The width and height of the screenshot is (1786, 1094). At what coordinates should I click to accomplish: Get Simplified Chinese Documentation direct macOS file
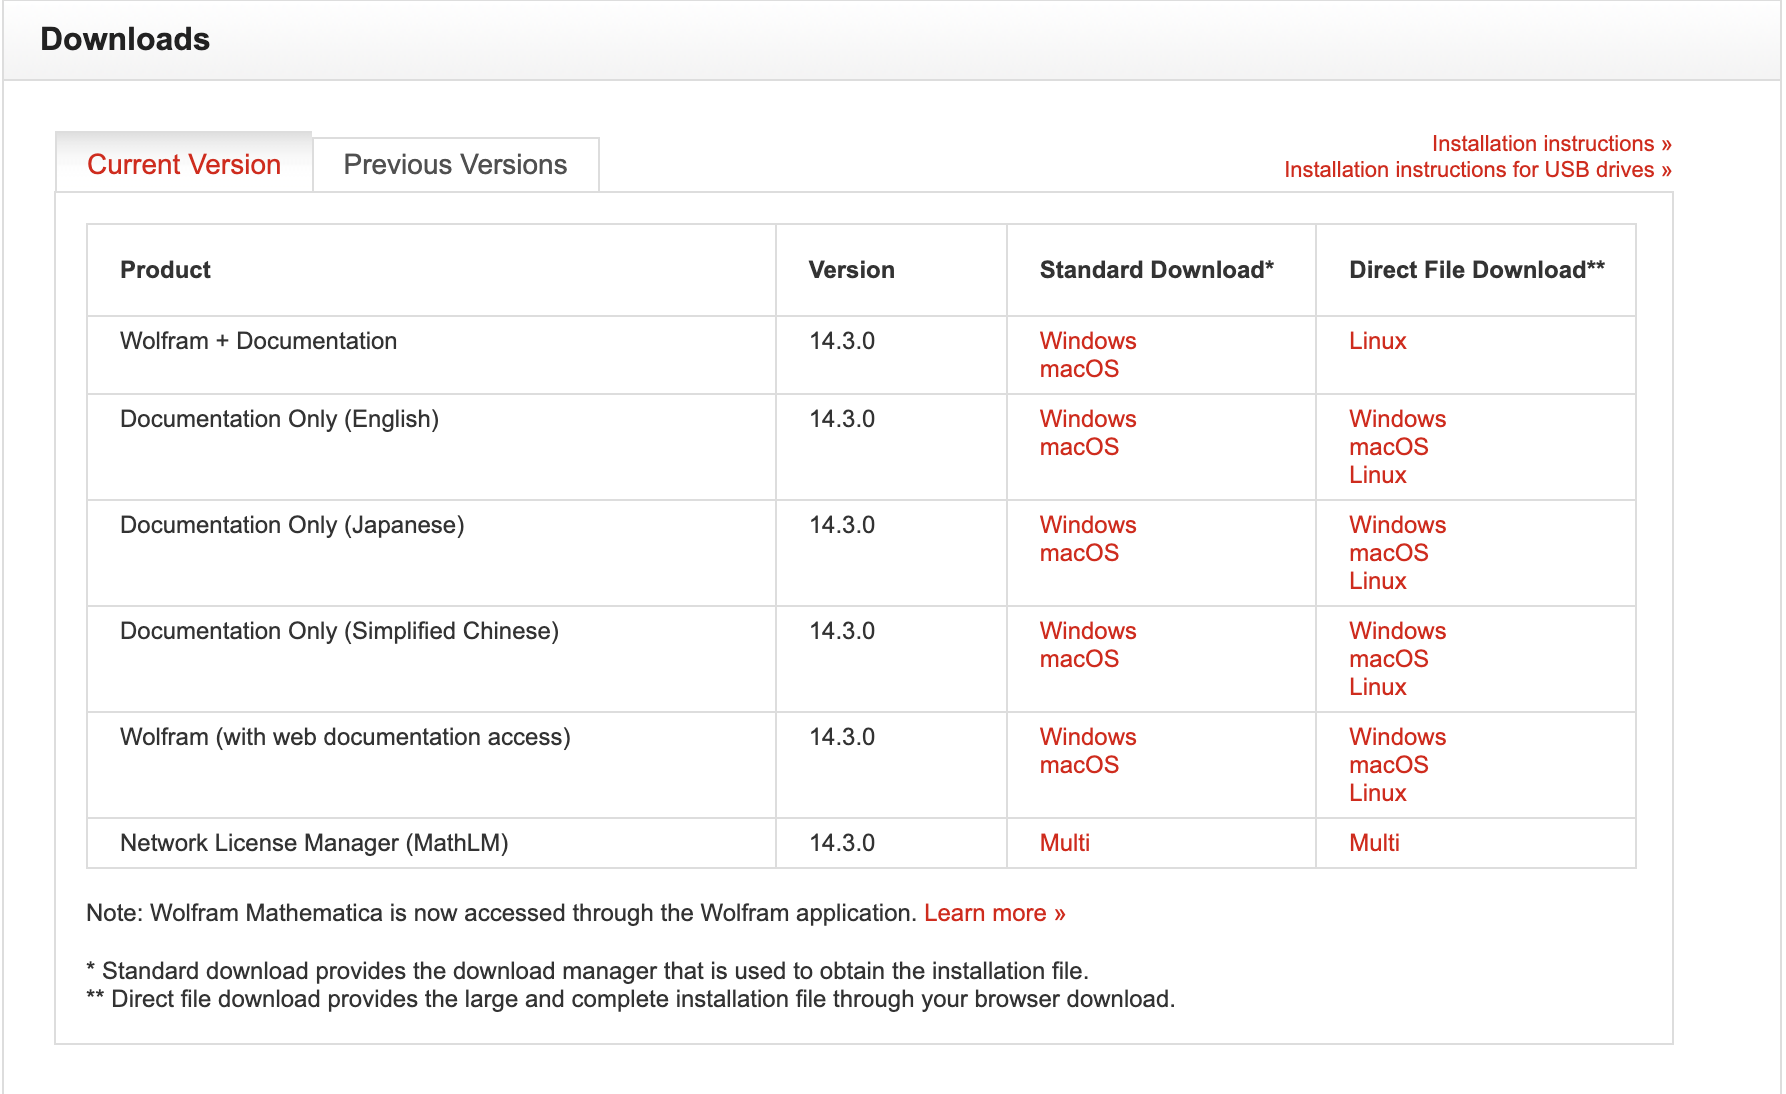point(1388,659)
